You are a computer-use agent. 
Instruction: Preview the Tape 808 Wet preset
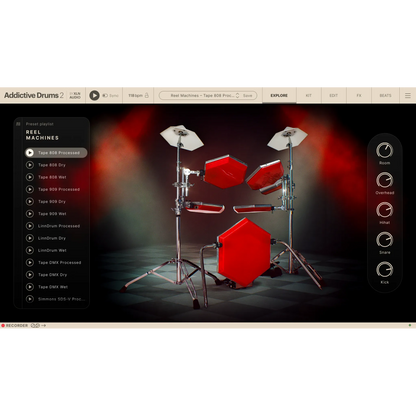point(30,177)
